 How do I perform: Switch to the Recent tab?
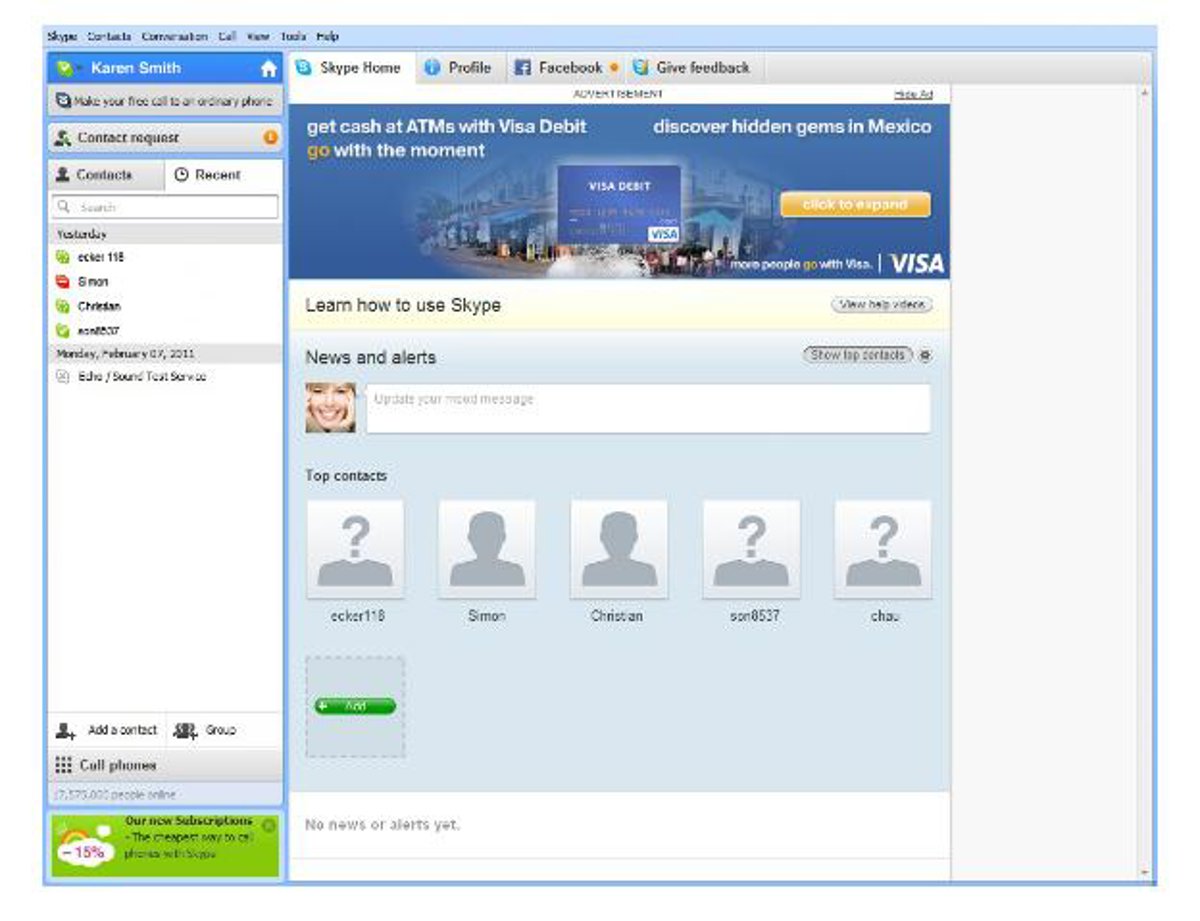tap(207, 175)
